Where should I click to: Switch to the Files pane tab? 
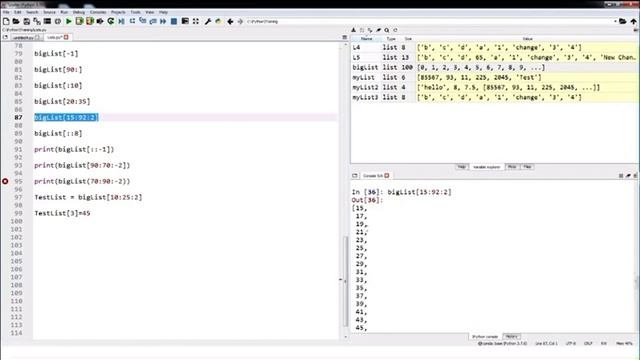pos(527,167)
